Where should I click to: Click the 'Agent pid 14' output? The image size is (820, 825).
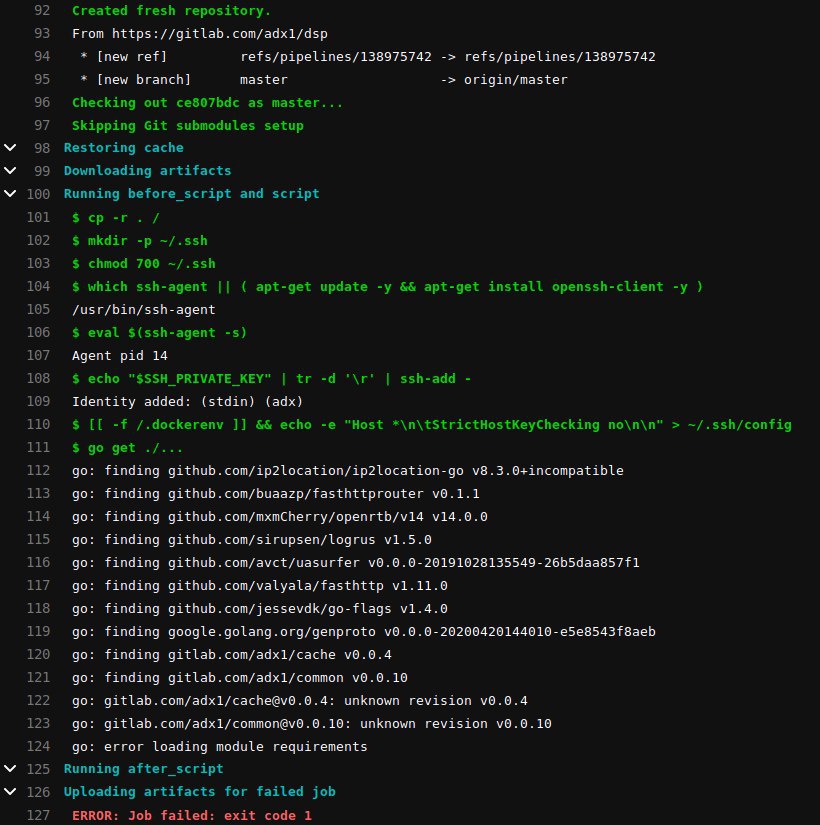pos(119,356)
